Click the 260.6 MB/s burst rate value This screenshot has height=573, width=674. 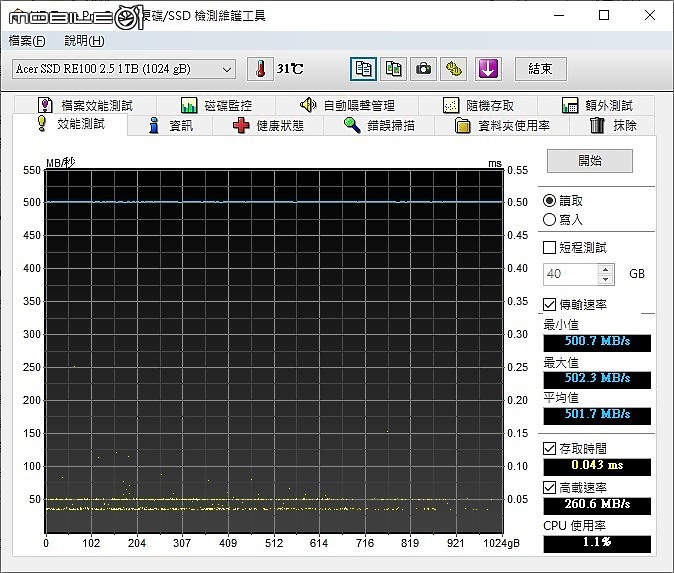[x=597, y=506]
